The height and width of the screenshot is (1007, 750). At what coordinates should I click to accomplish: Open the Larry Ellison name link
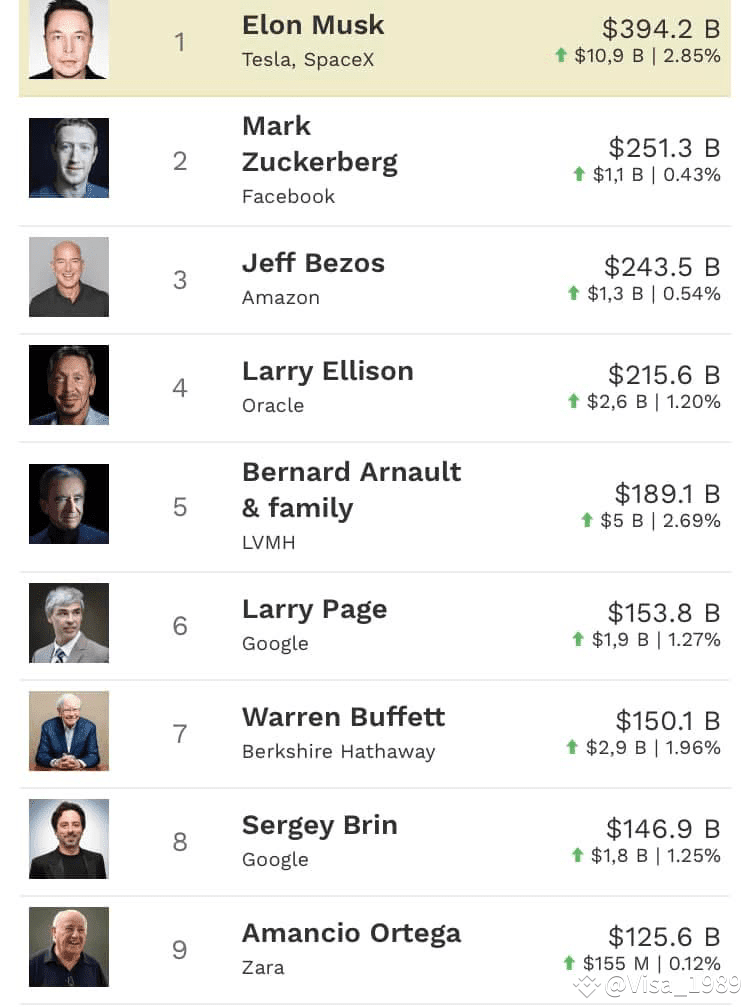(327, 372)
